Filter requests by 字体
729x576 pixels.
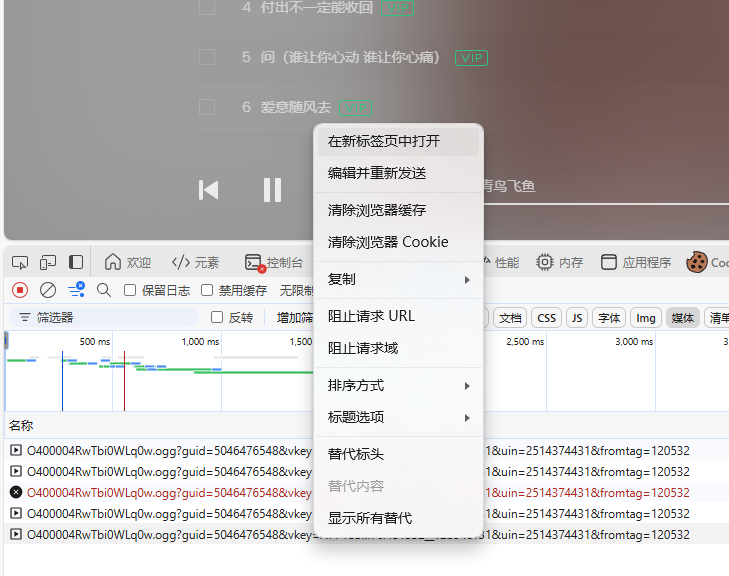click(x=609, y=318)
